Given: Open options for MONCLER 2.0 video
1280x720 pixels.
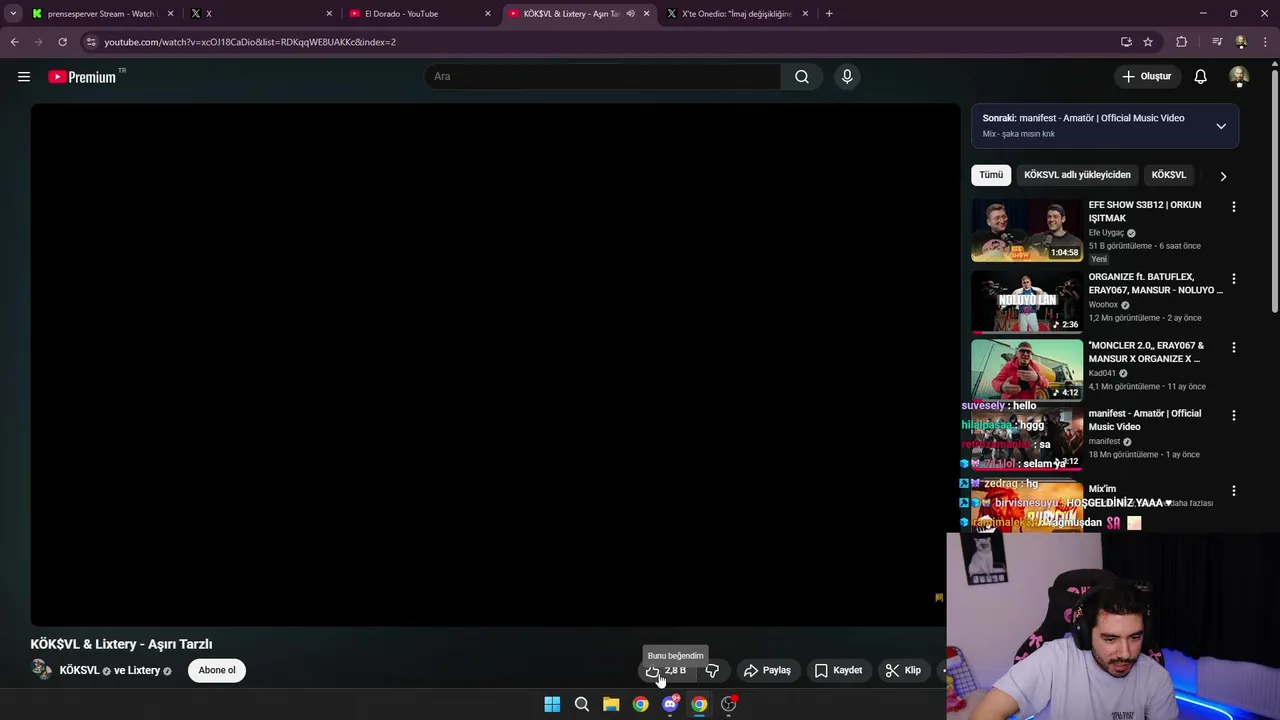Looking at the screenshot, I should coord(1233,348).
